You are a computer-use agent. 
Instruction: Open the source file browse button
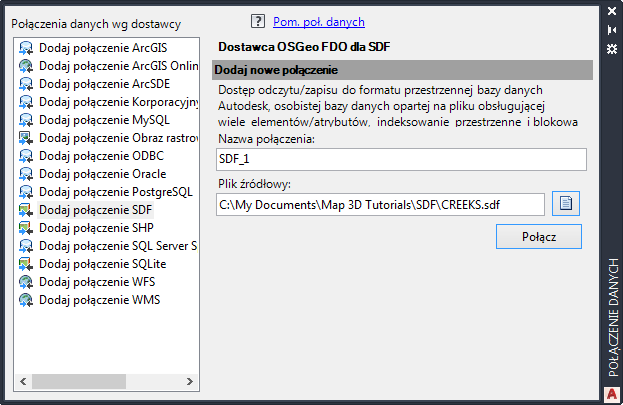[566, 204]
